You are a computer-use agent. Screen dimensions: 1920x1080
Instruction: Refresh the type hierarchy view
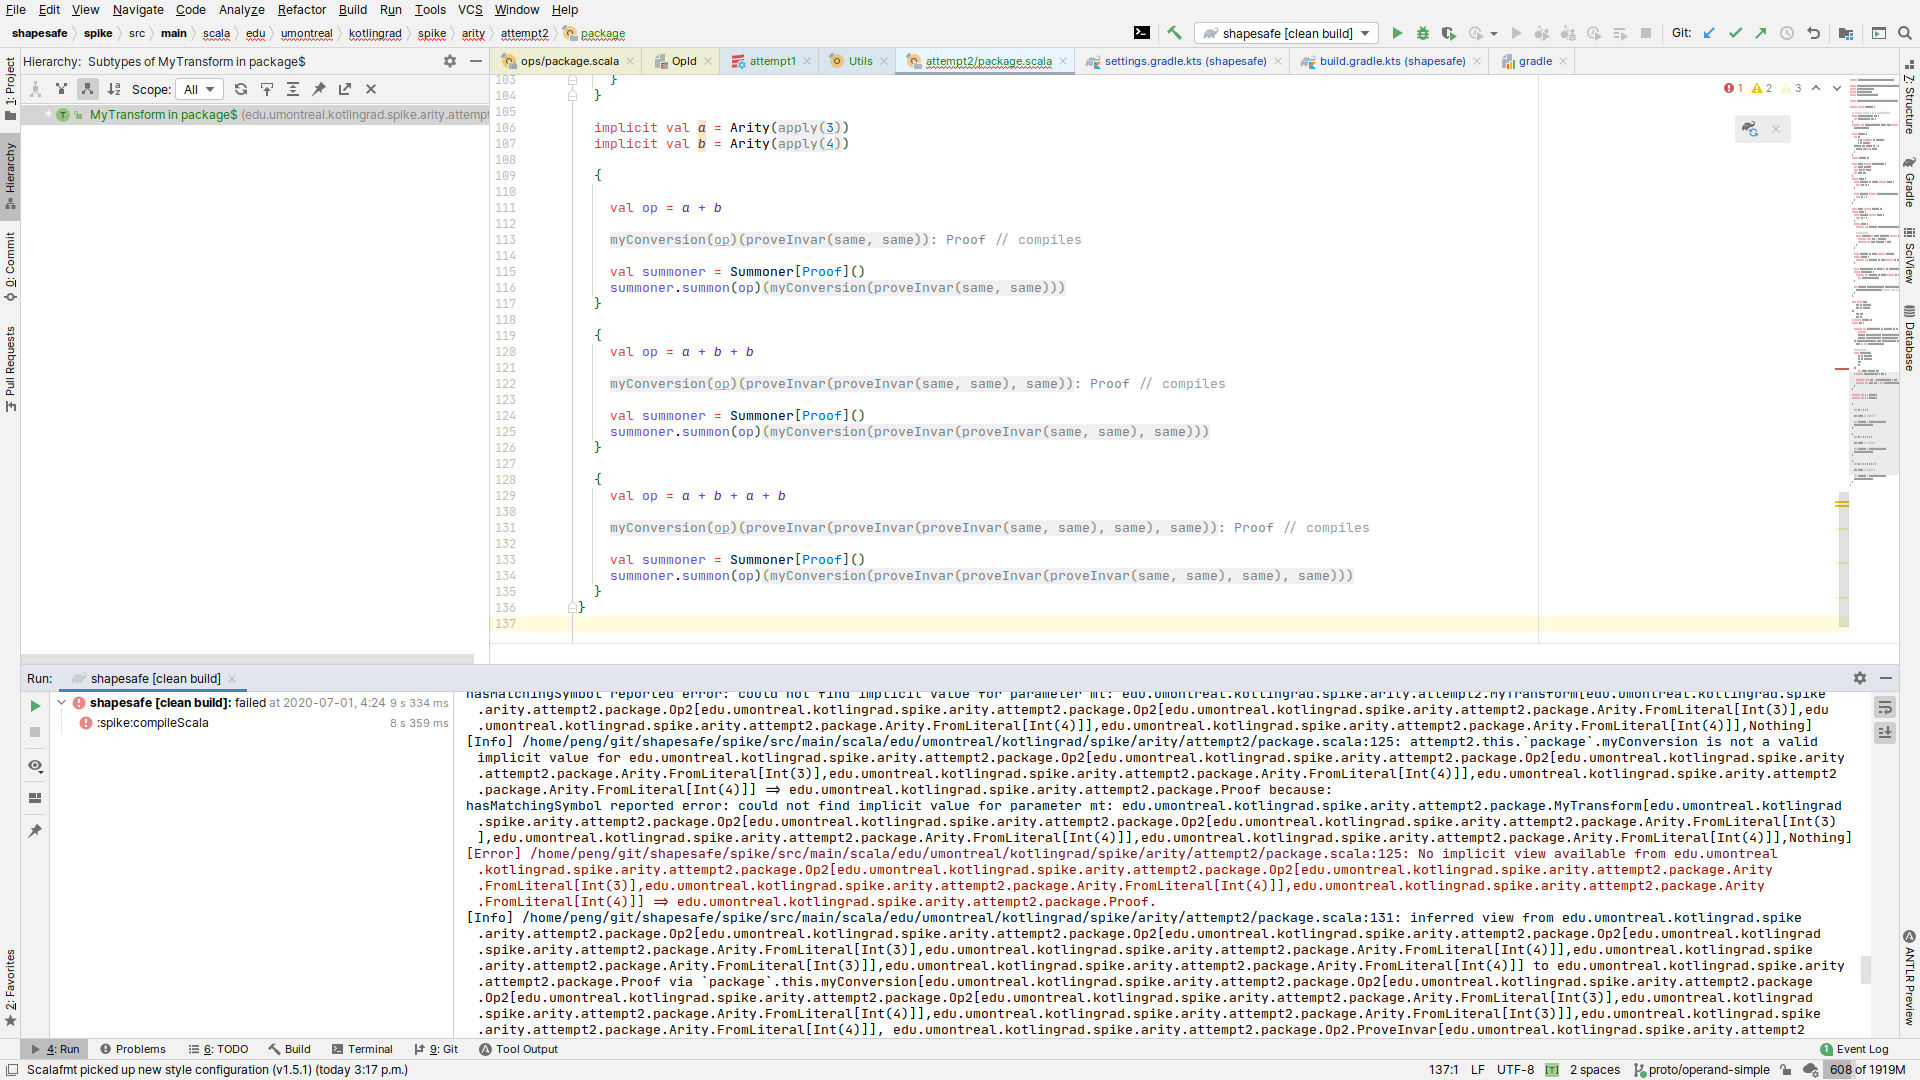click(241, 88)
